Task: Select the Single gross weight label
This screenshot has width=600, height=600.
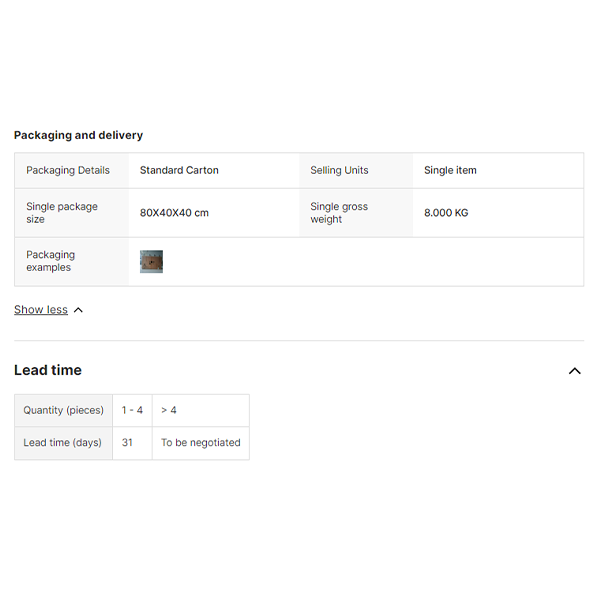Action: pyautogui.click(x=339, y=213)
